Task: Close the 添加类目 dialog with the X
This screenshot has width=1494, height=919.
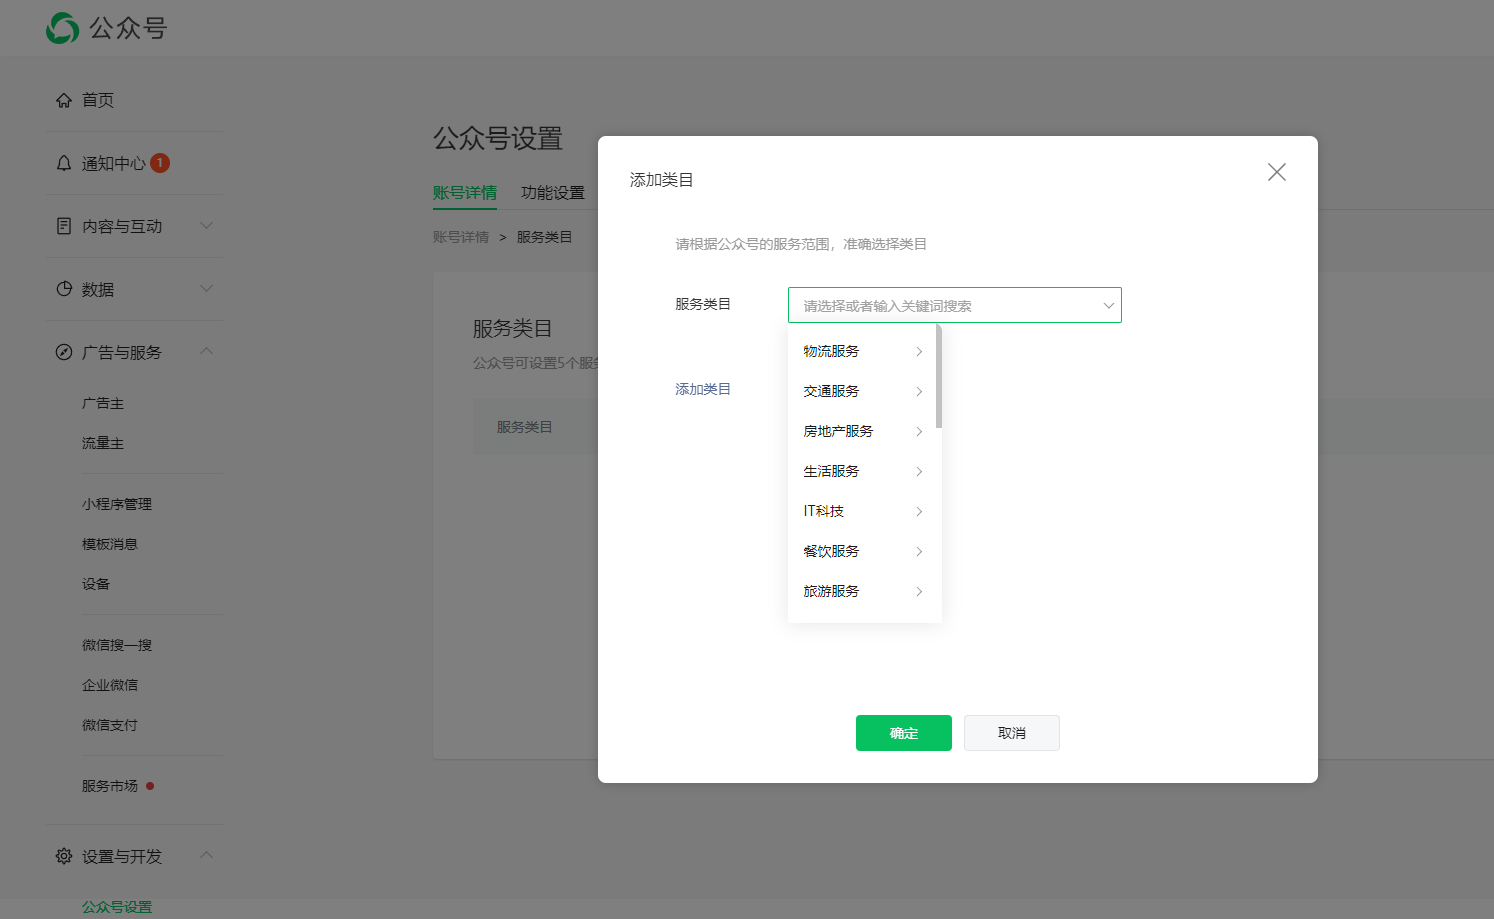Action: coord(1277,172)
